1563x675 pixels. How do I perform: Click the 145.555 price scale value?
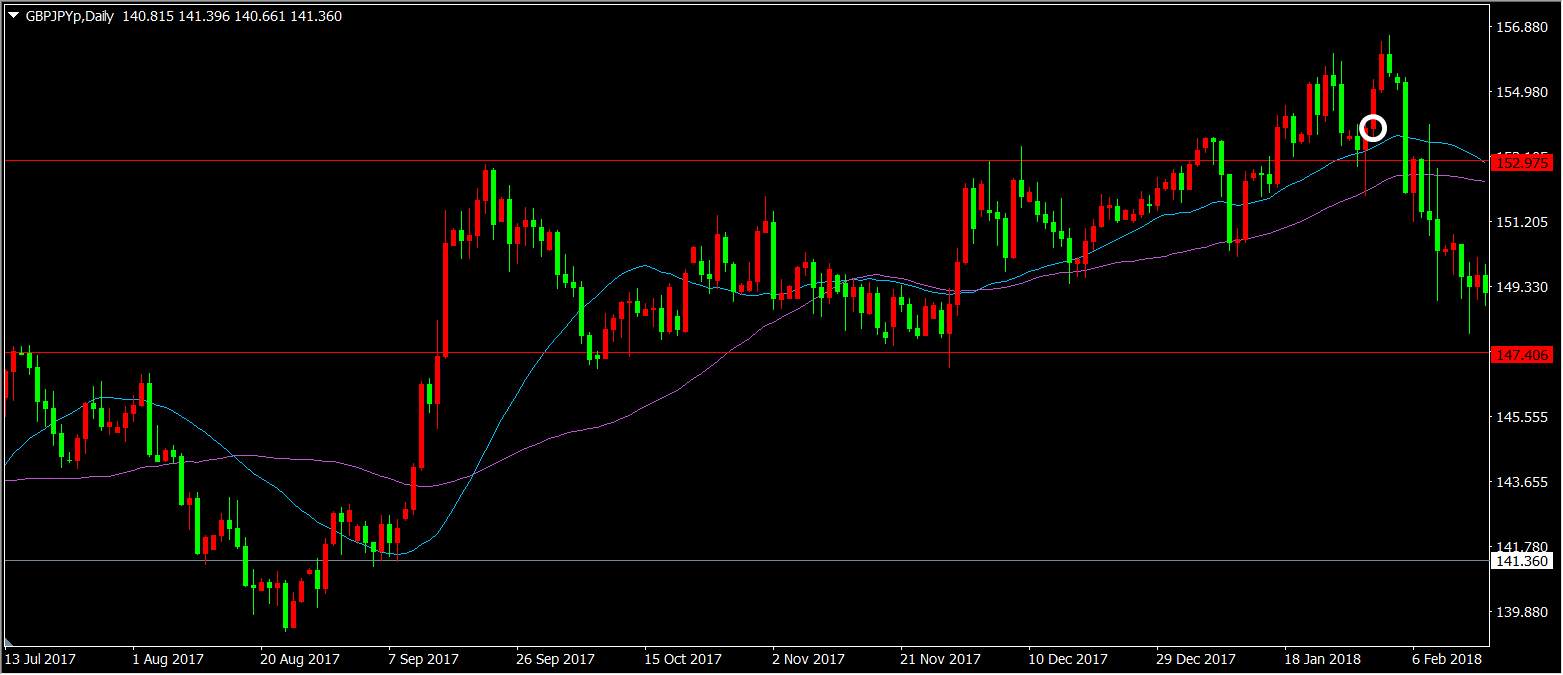[x=1520, y=417]
